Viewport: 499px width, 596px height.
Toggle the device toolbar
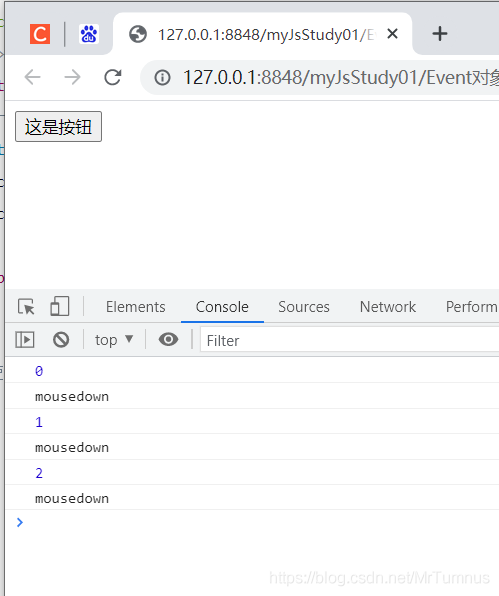point(60,306)
